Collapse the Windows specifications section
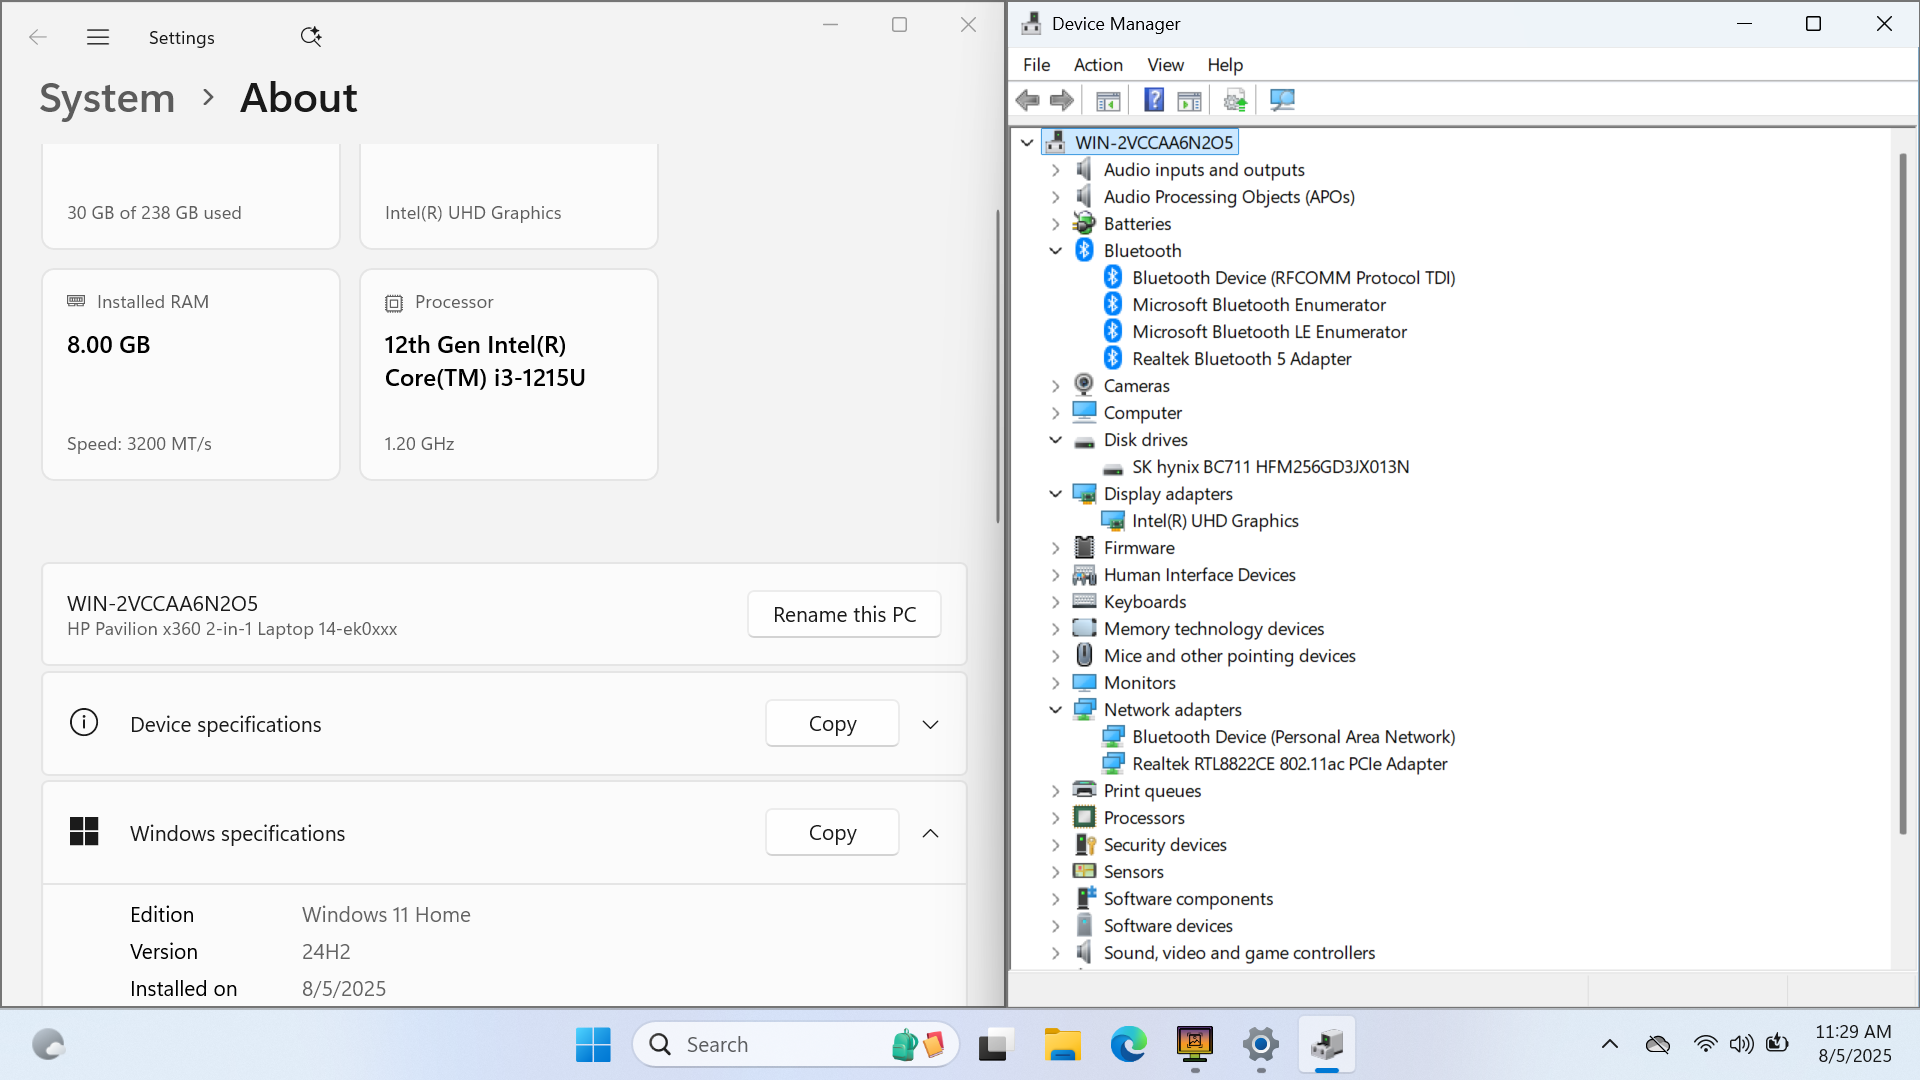The image size is (1920, 1080). [x=930, y=833]
